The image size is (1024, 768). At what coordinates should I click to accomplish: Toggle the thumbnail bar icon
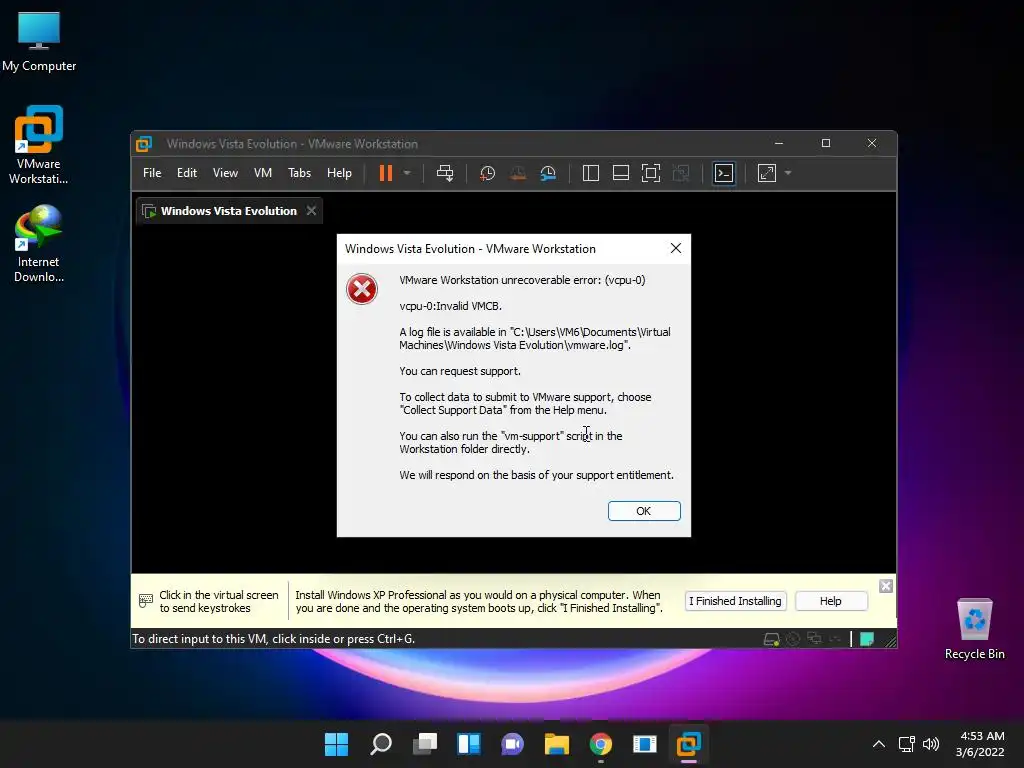coord(620,173)
